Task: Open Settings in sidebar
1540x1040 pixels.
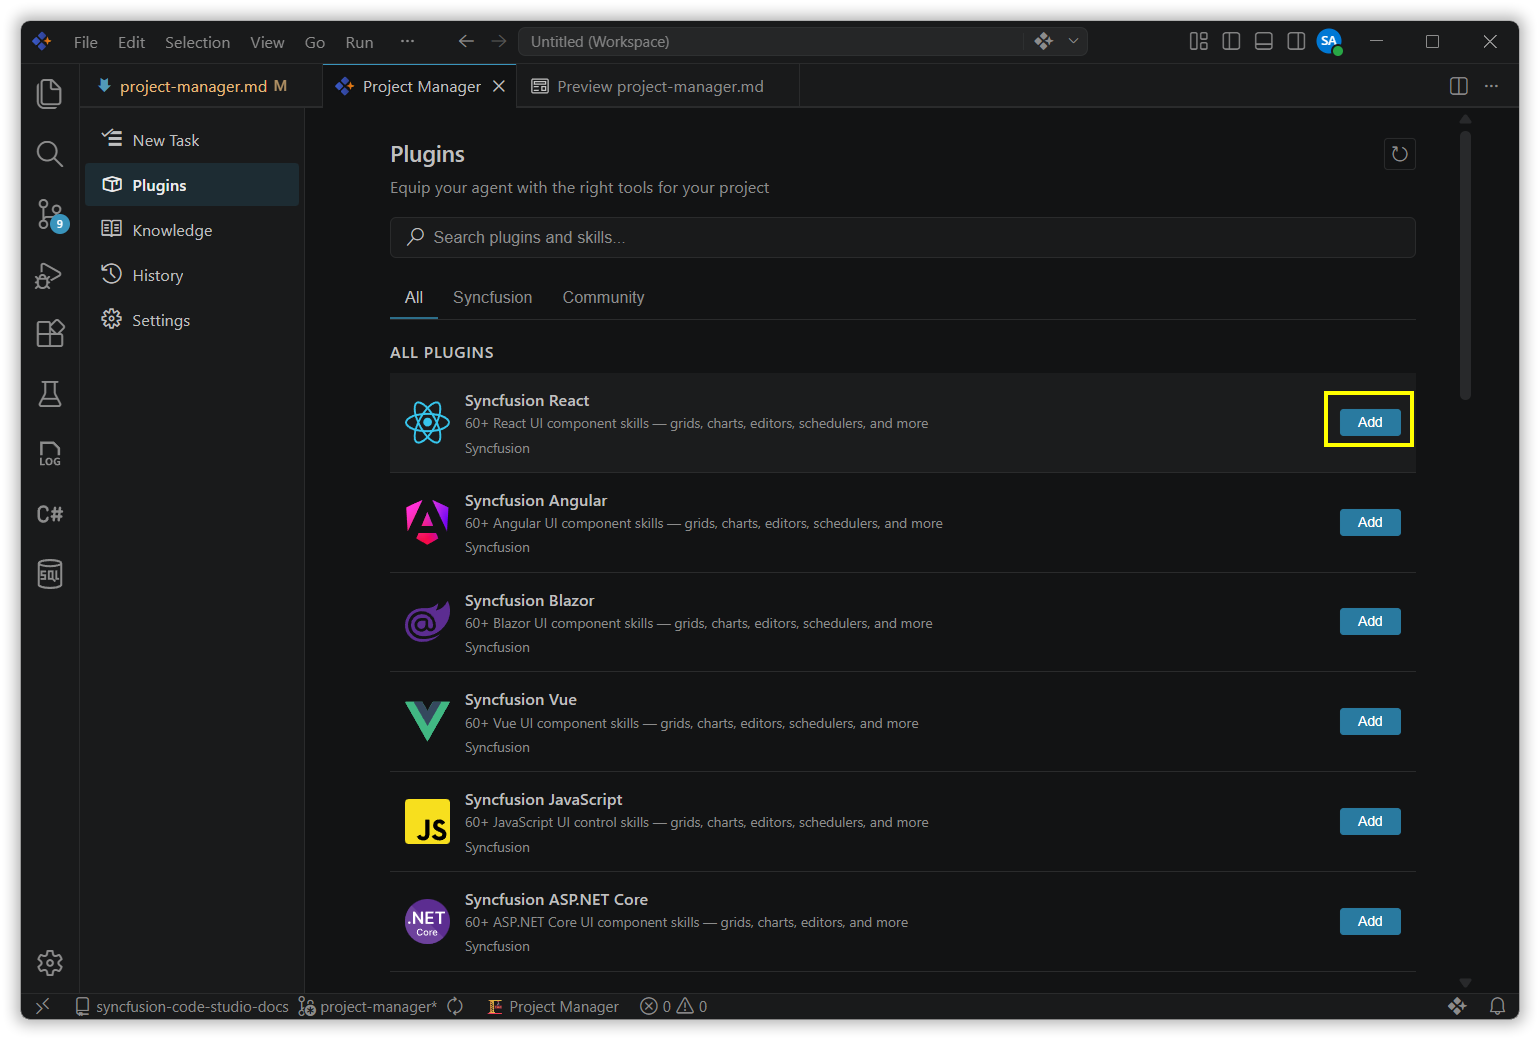Action: click(192, 320)
